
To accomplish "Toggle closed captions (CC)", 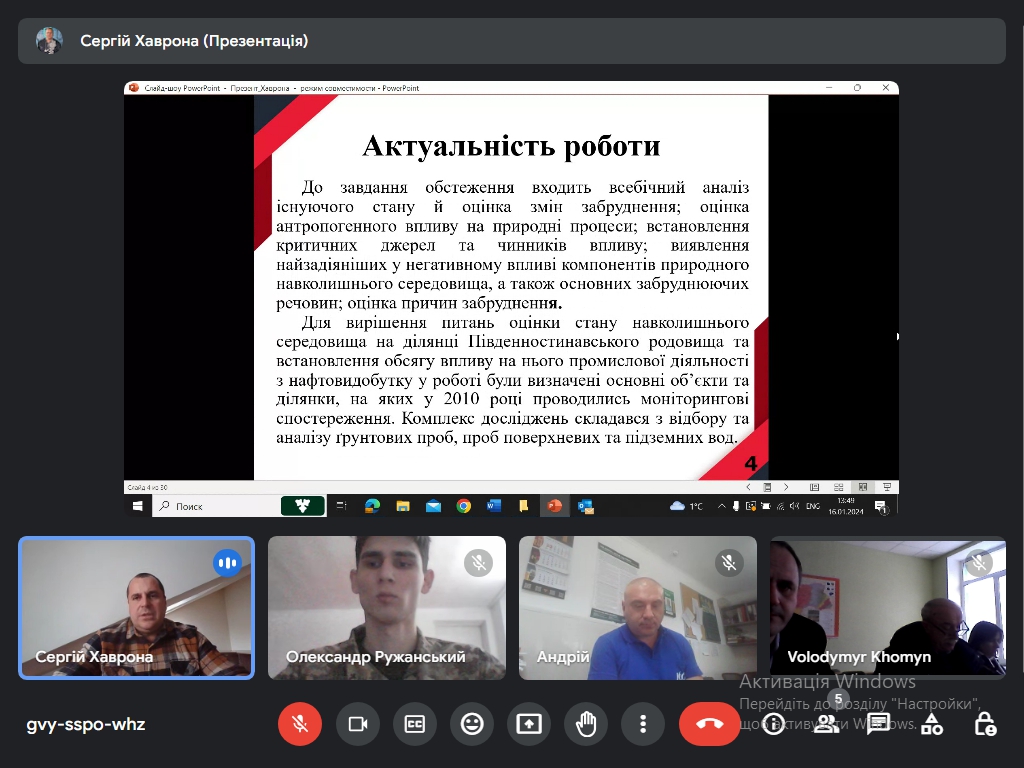I will click(414, 724).
